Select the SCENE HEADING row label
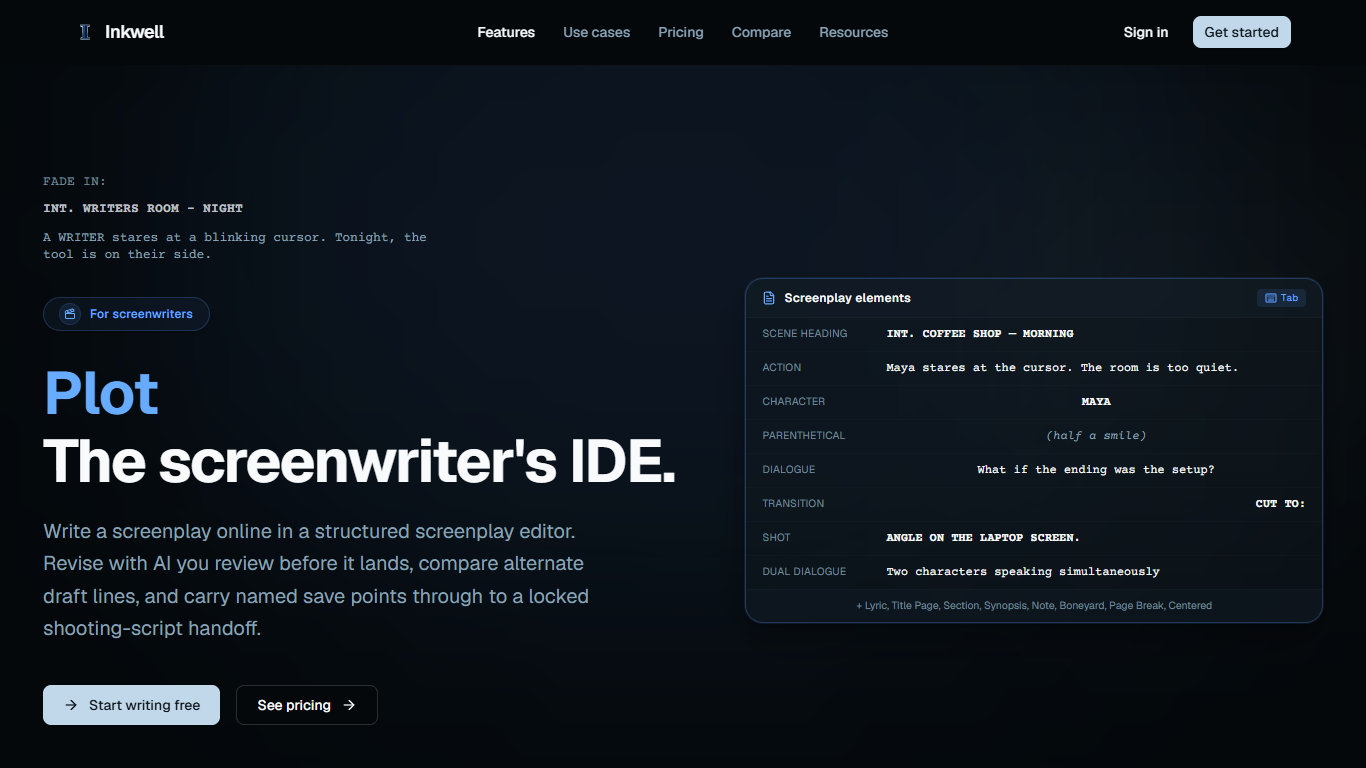 point(805,334)
